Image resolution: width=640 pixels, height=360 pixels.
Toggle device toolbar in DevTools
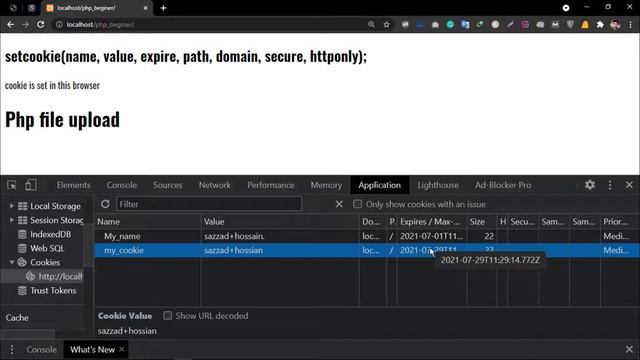click(x=31, y=185)
